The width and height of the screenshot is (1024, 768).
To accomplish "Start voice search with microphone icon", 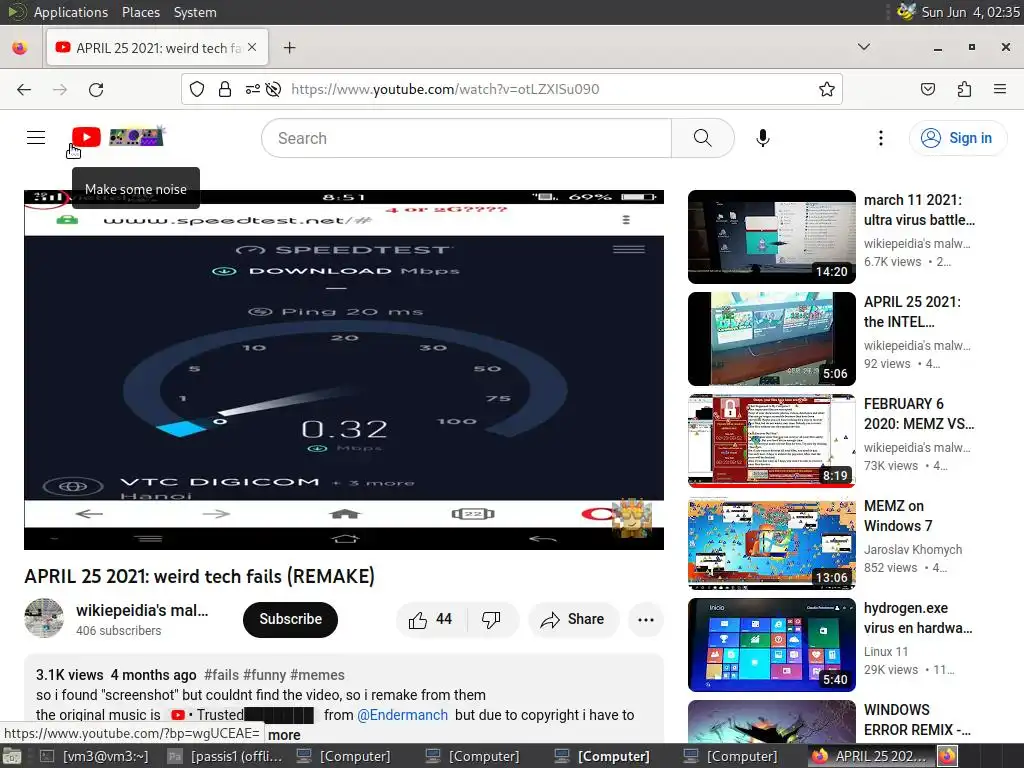I will pyautogui.click(x=762, y=138).
